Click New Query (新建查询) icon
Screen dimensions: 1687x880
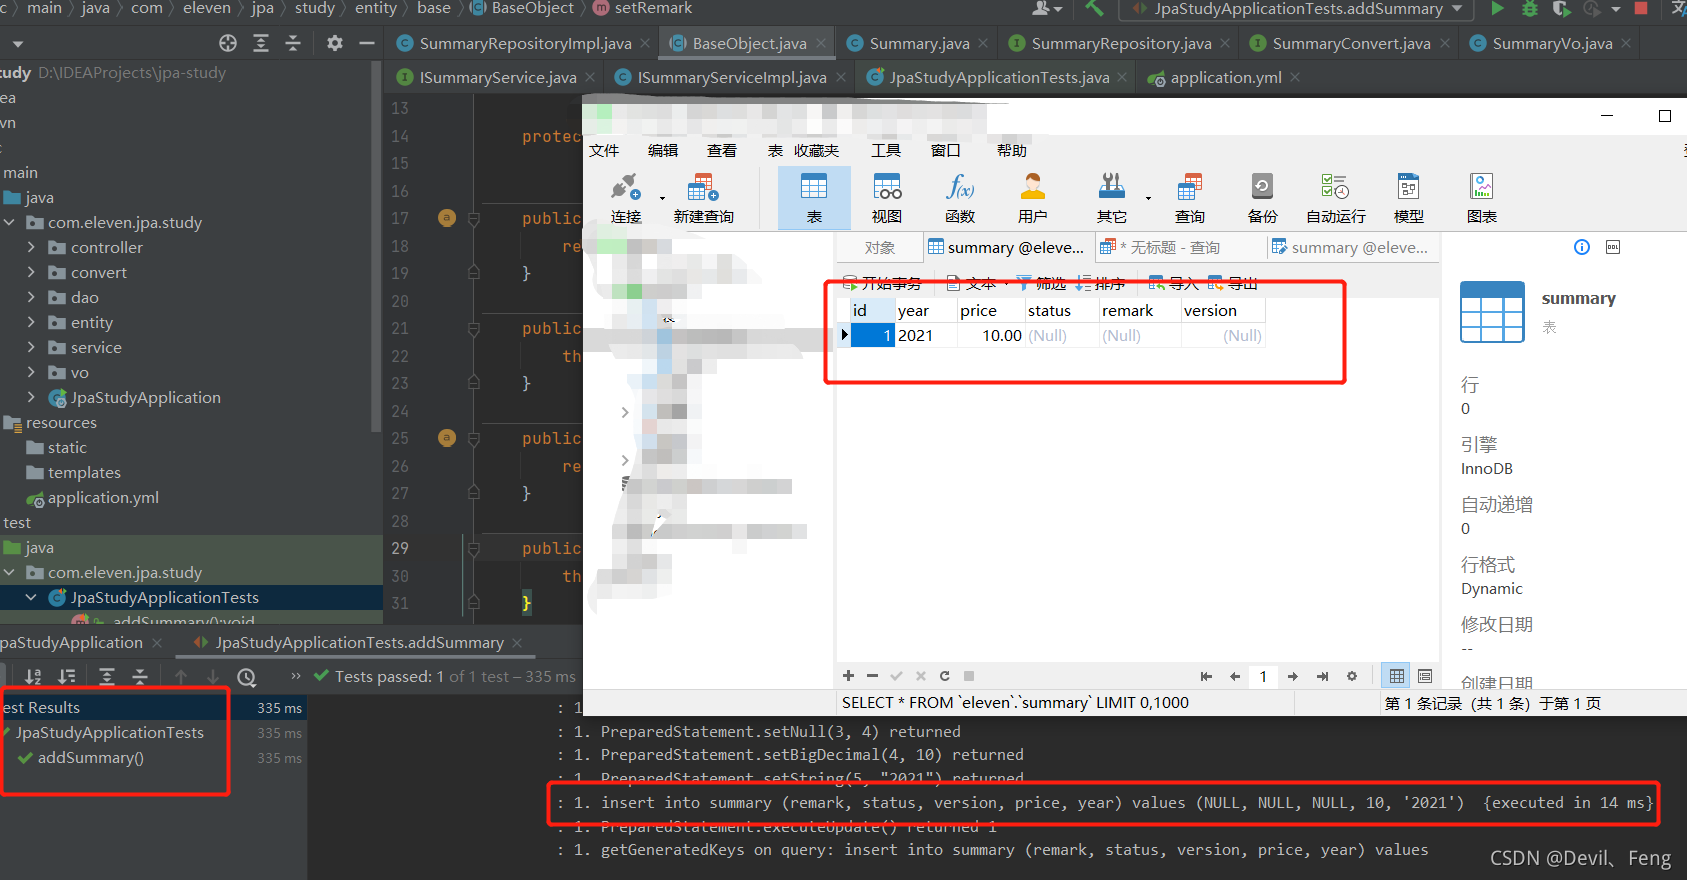coord(703,198)
